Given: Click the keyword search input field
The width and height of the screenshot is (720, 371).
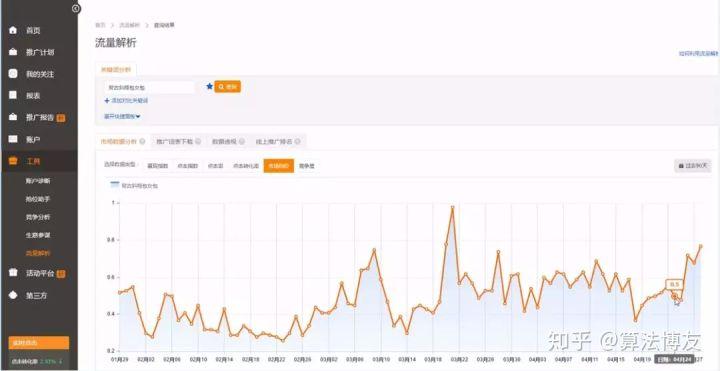Looking at the screenshot, I should [149, 87].
